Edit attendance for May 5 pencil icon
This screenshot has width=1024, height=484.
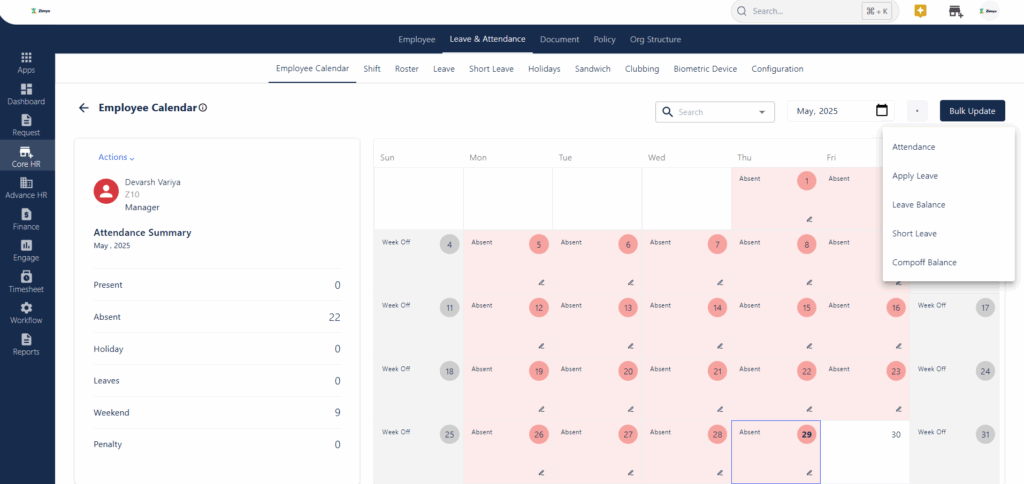tap(541, 283)
